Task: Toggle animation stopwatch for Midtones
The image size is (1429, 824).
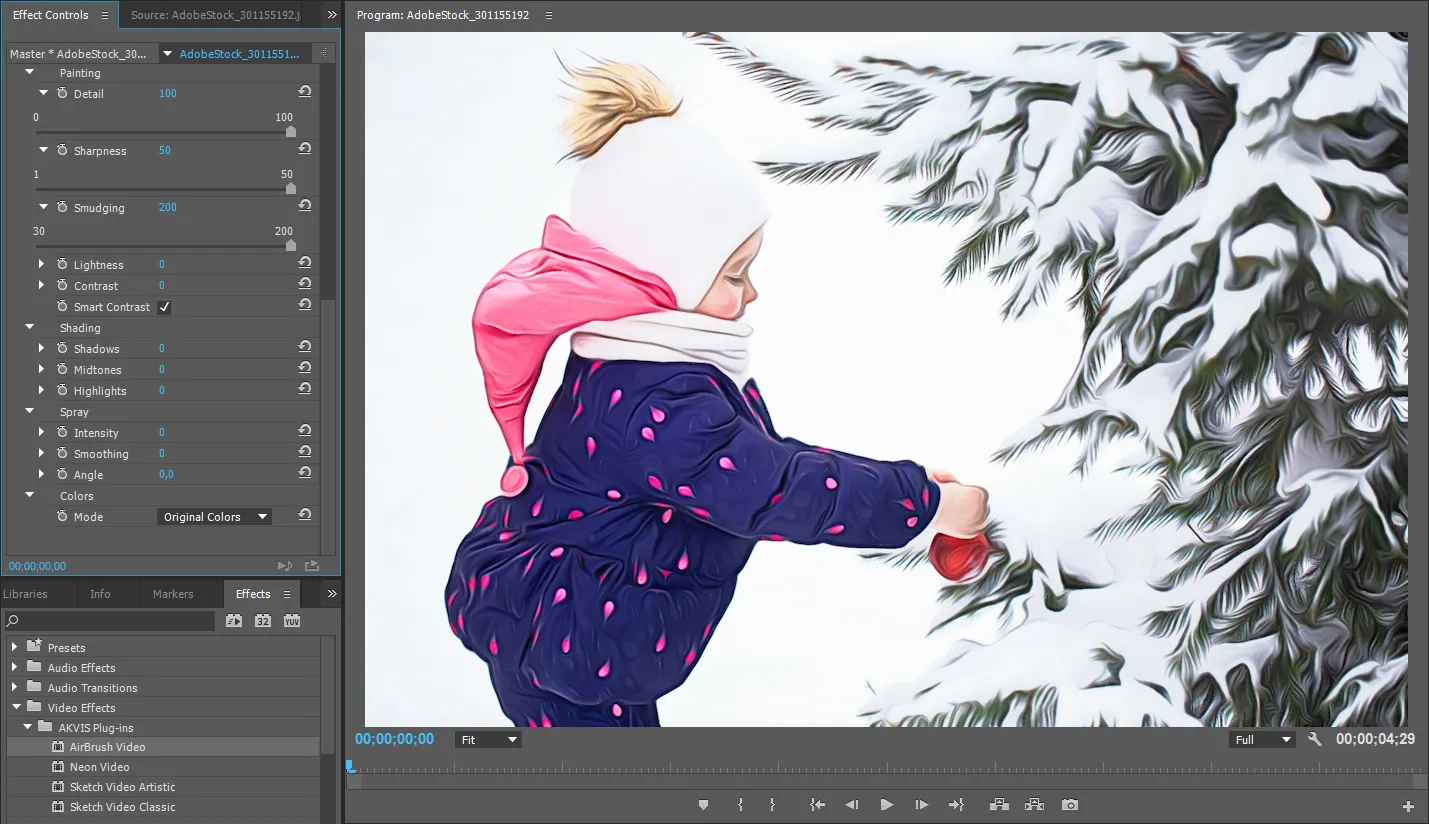Action: (62, 369)
